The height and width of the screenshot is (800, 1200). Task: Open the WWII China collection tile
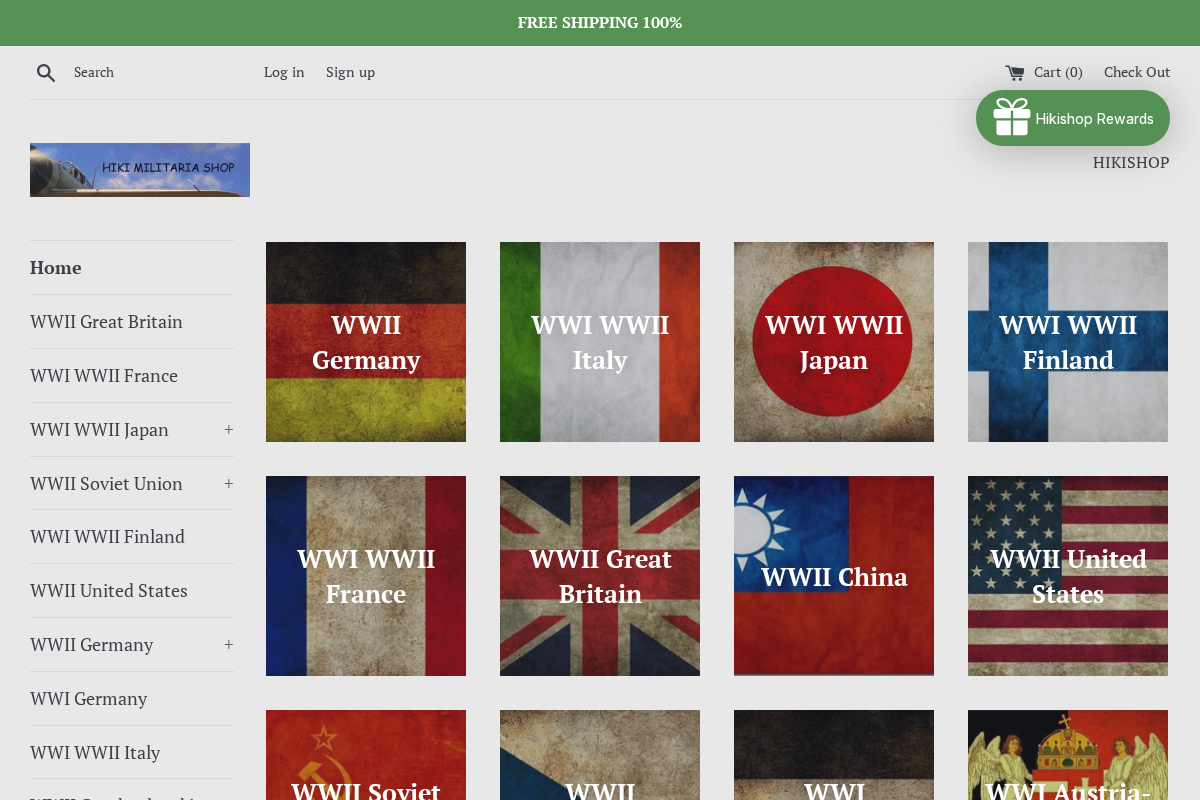click(834, 576)
